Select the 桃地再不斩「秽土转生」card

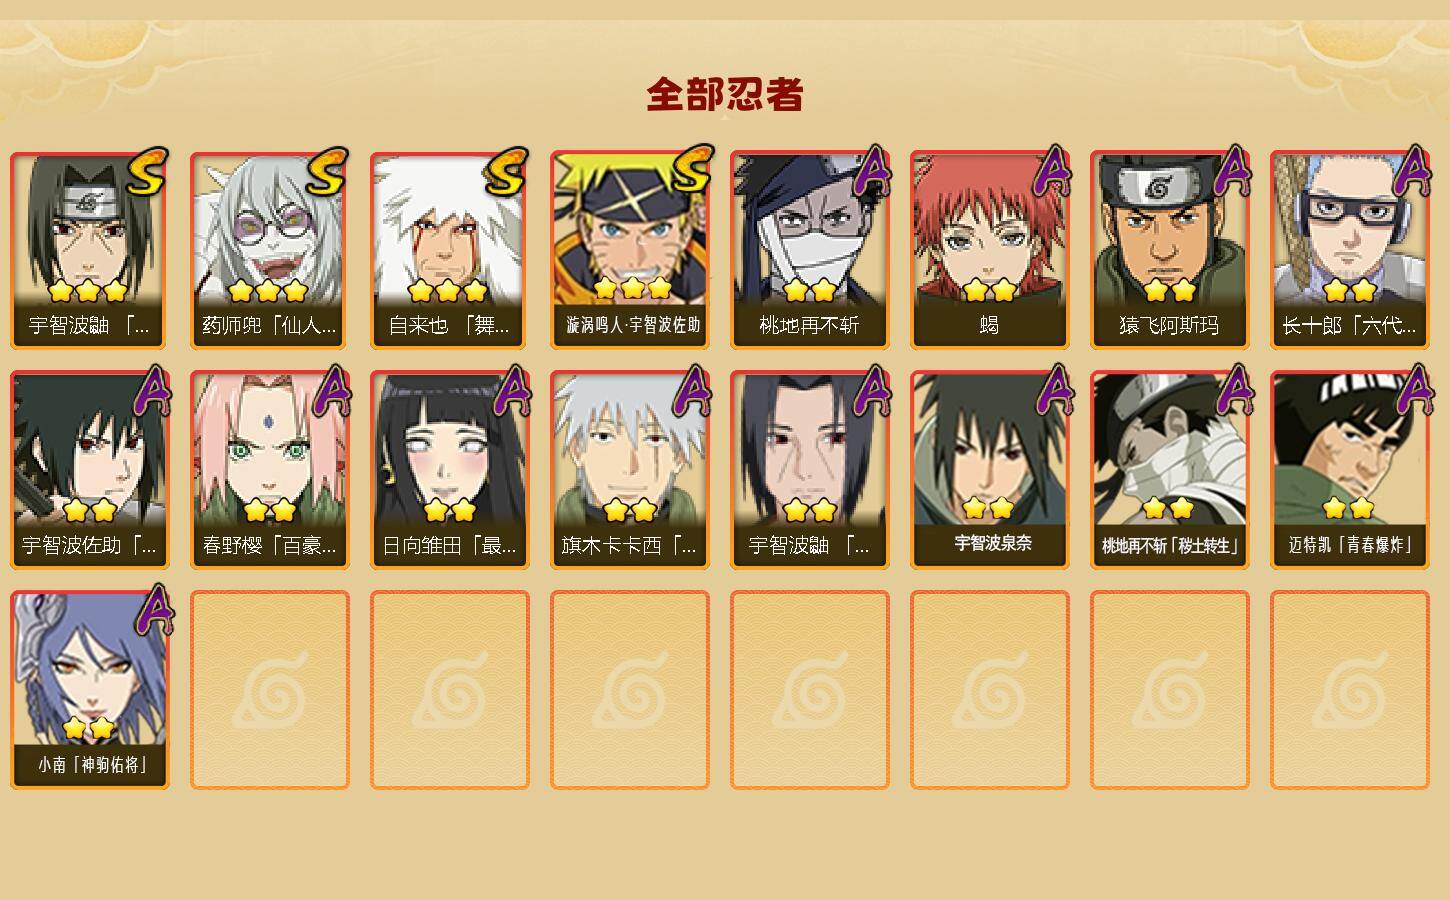1169,470
